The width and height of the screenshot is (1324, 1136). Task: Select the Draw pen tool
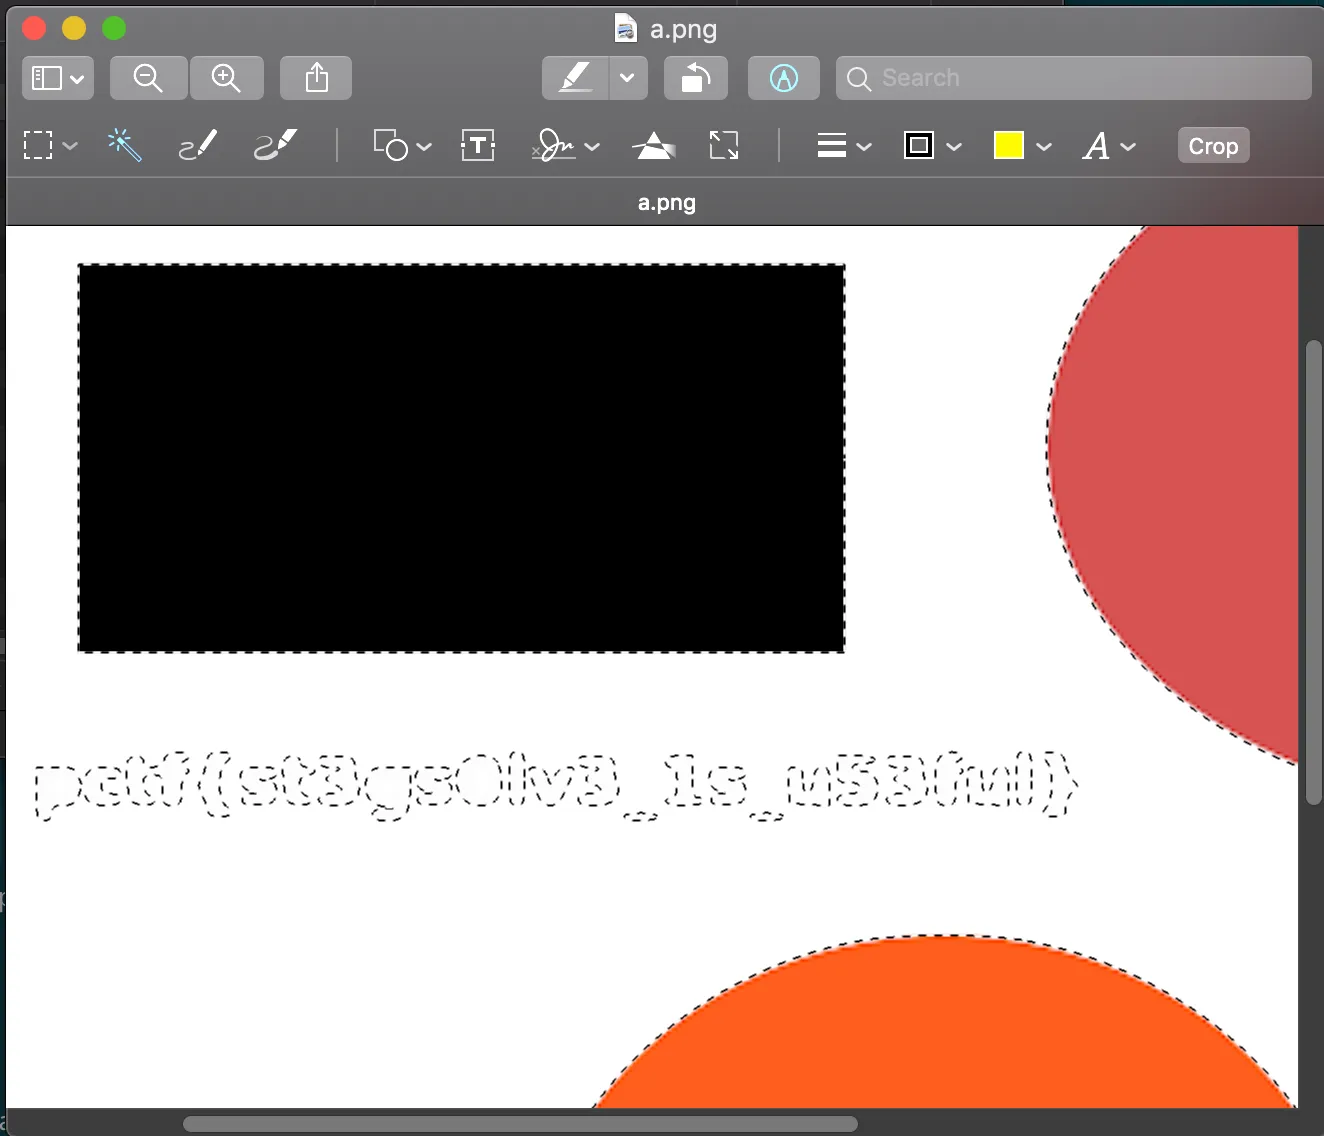[275, 145]
